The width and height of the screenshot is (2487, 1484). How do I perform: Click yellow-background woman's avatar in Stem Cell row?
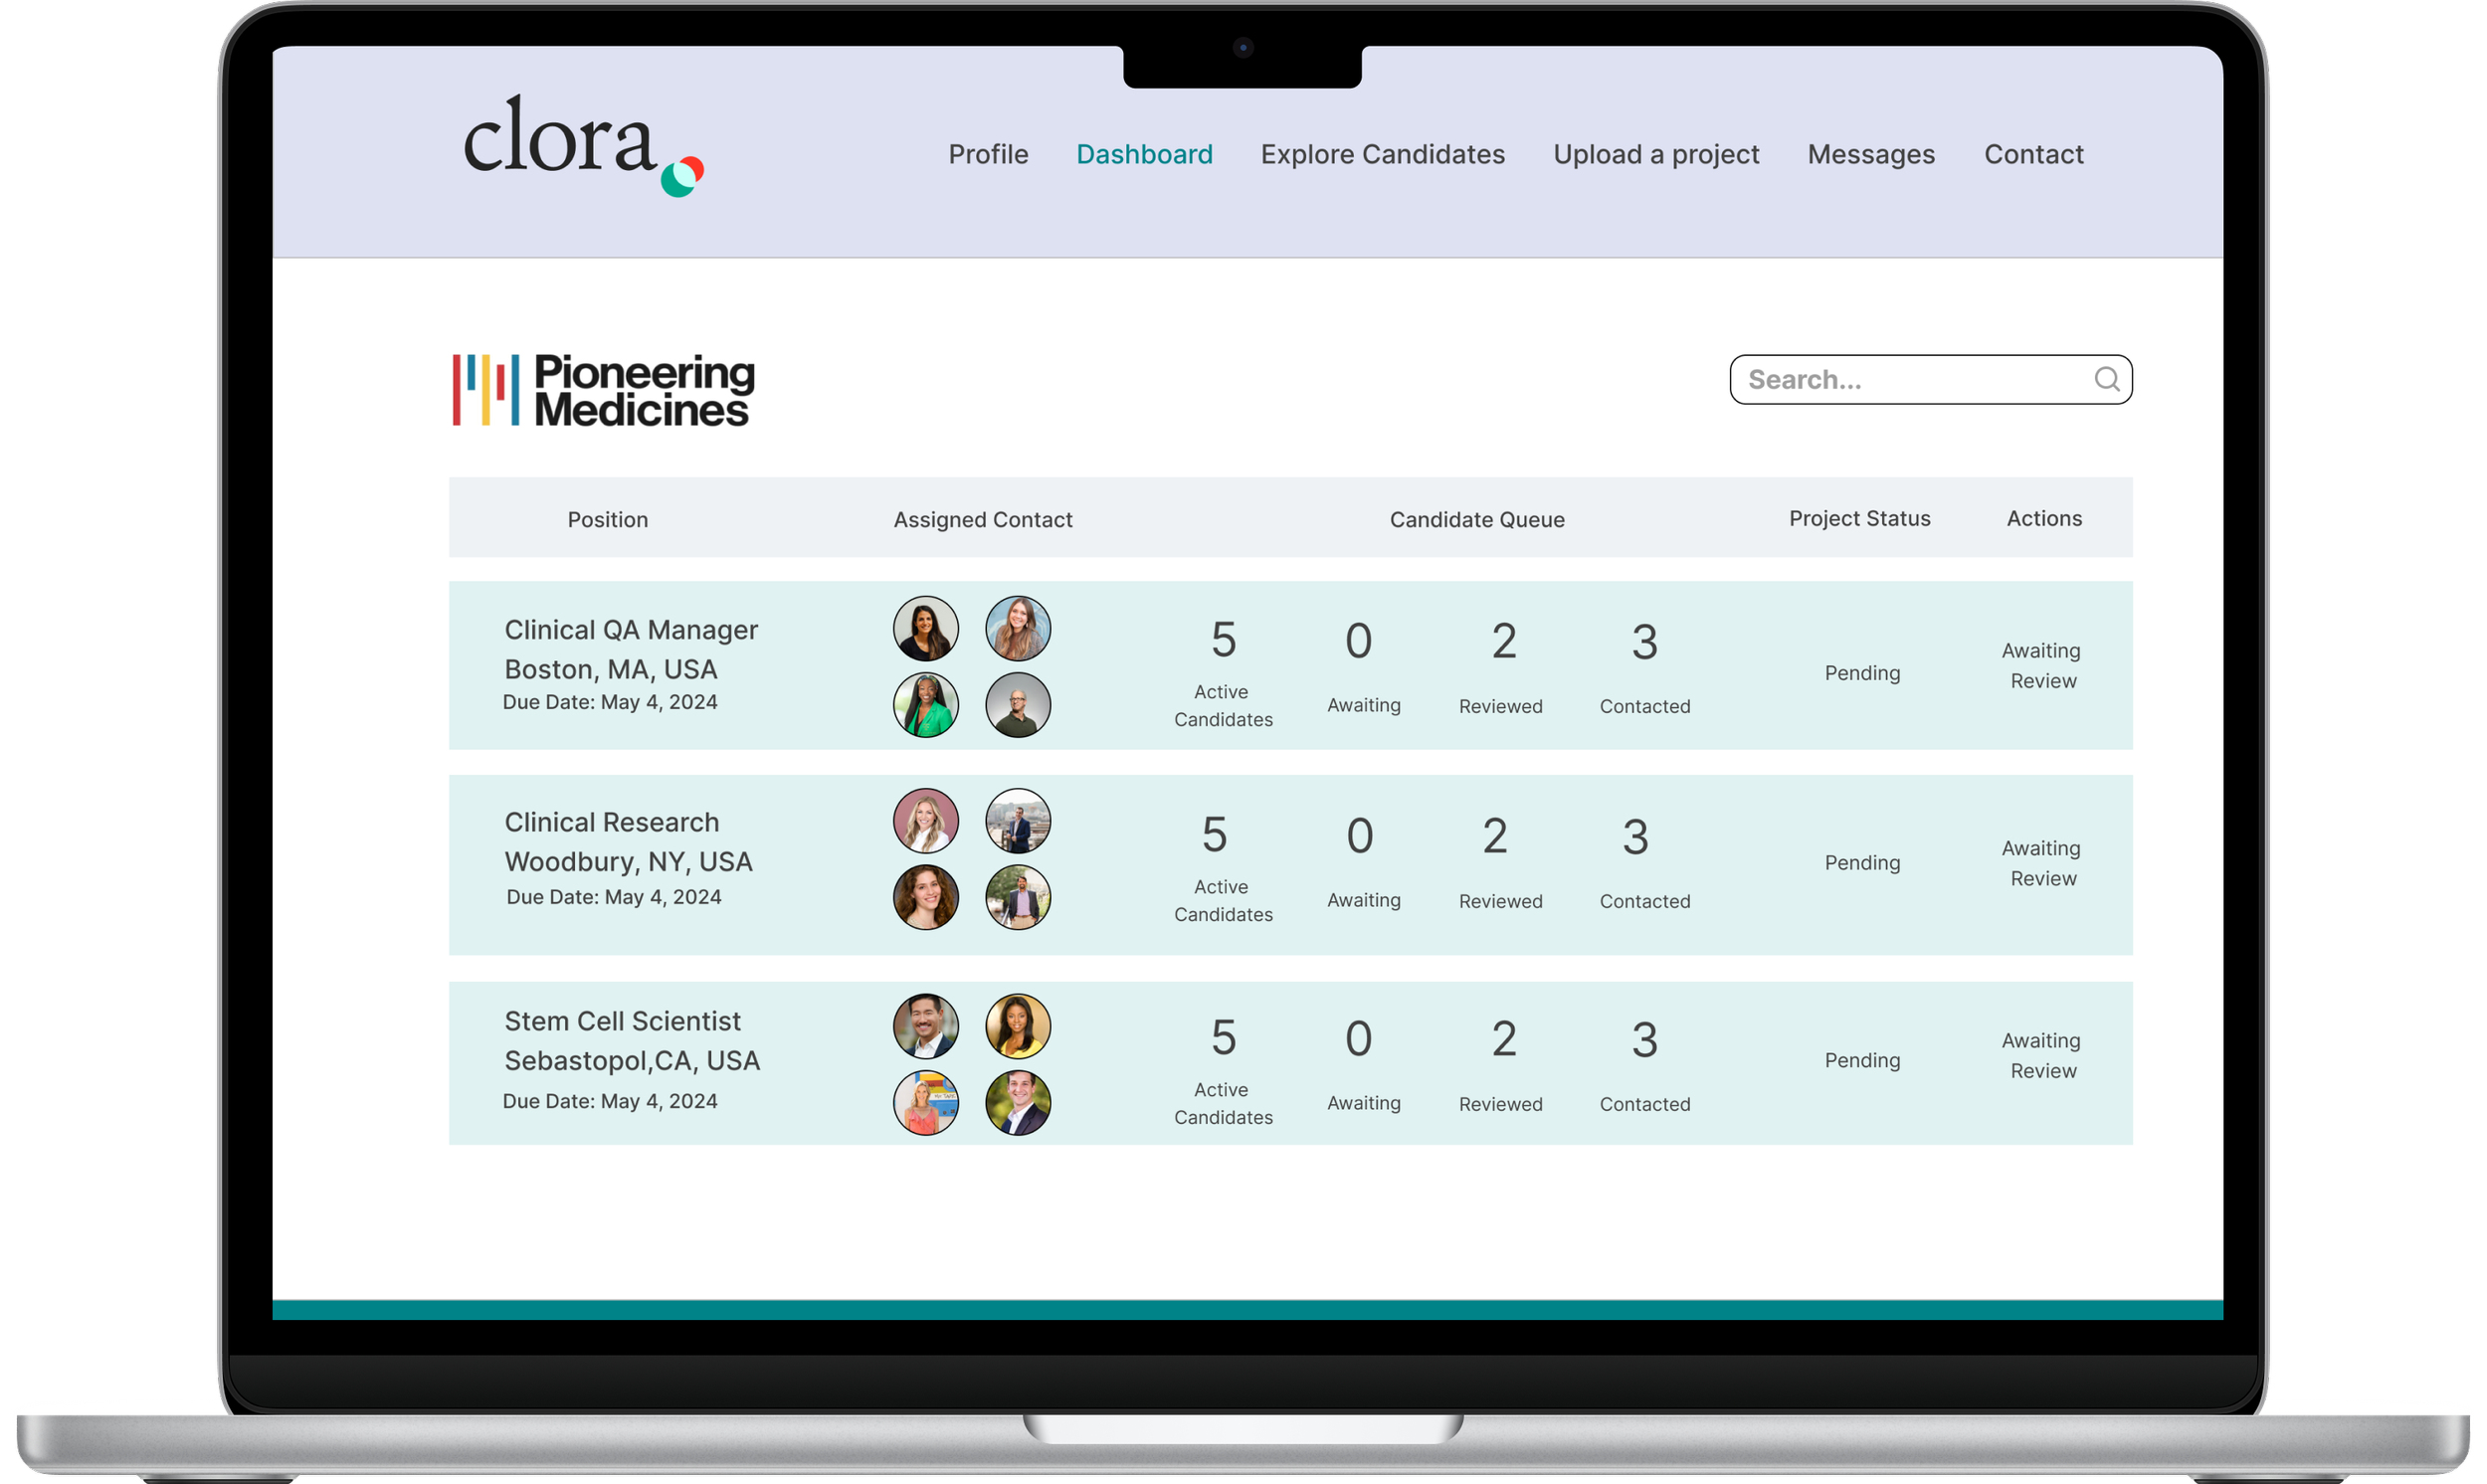pyautogui.click(x=1018, y=1026)
